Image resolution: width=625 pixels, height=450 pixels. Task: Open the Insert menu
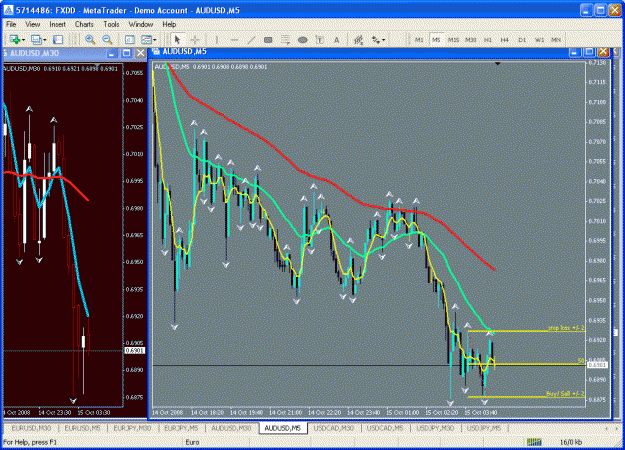(57, 24)
